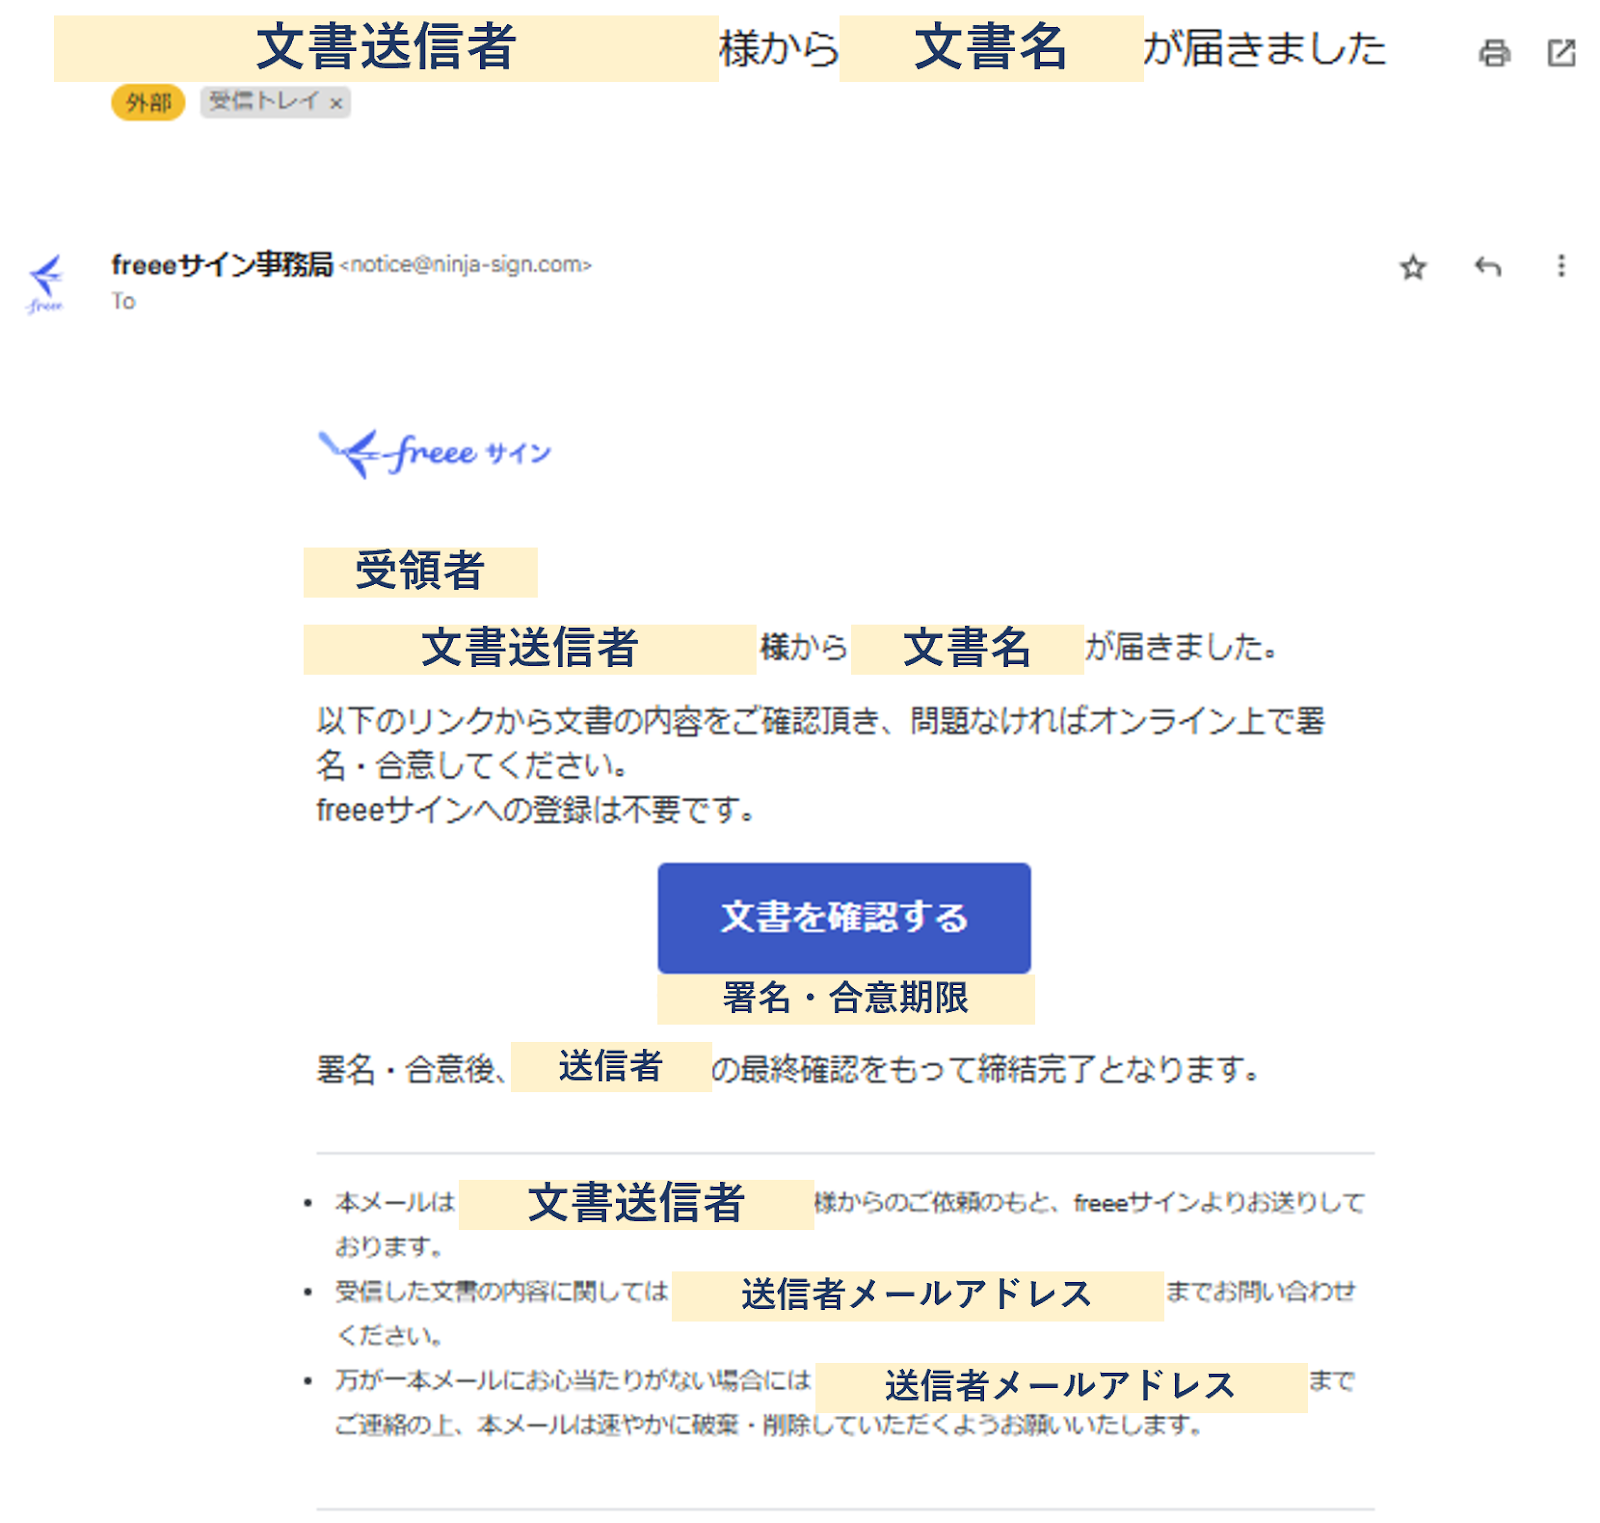Click the freee サイン logo in body
Viewport: 1600px width, 1523px height.
[434, 453]
